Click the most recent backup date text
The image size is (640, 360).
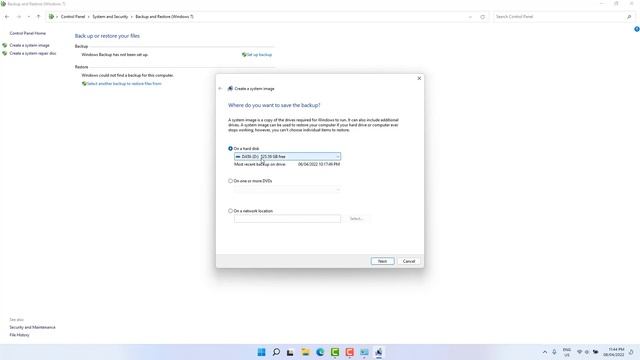point(319,164)
